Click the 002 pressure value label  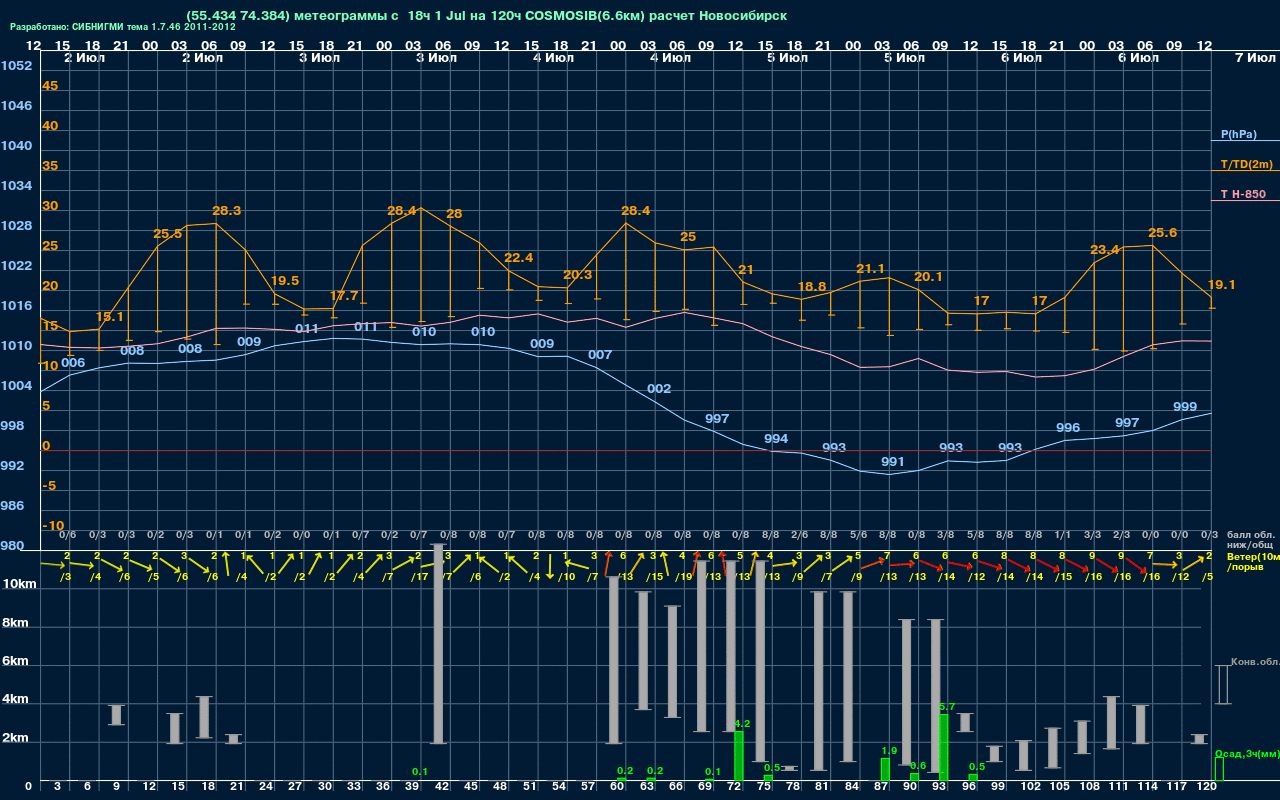tap(659, 388)
